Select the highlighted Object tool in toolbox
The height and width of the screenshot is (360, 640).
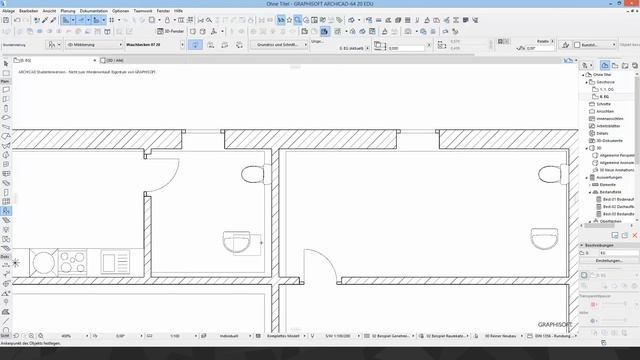(6, 211)
